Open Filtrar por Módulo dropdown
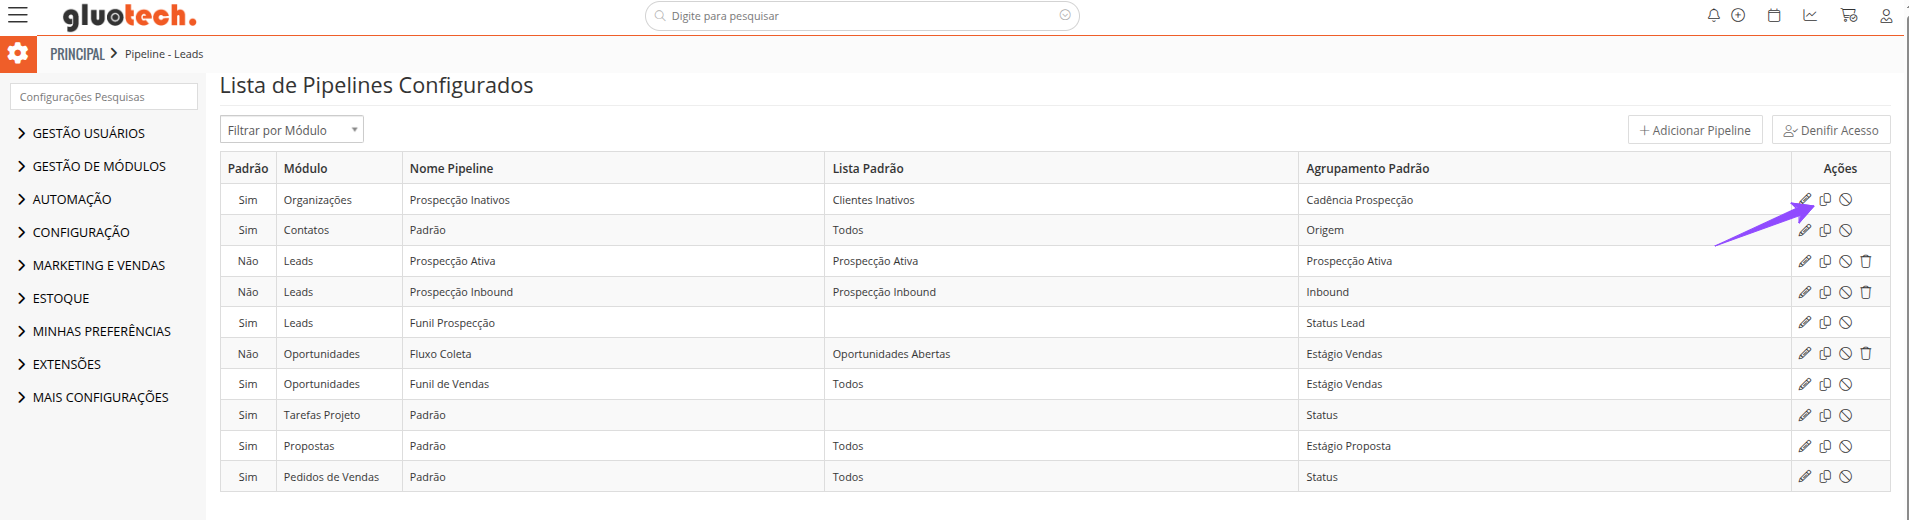This screenshot has height=520, width=1909. click(x=291, y=130)
